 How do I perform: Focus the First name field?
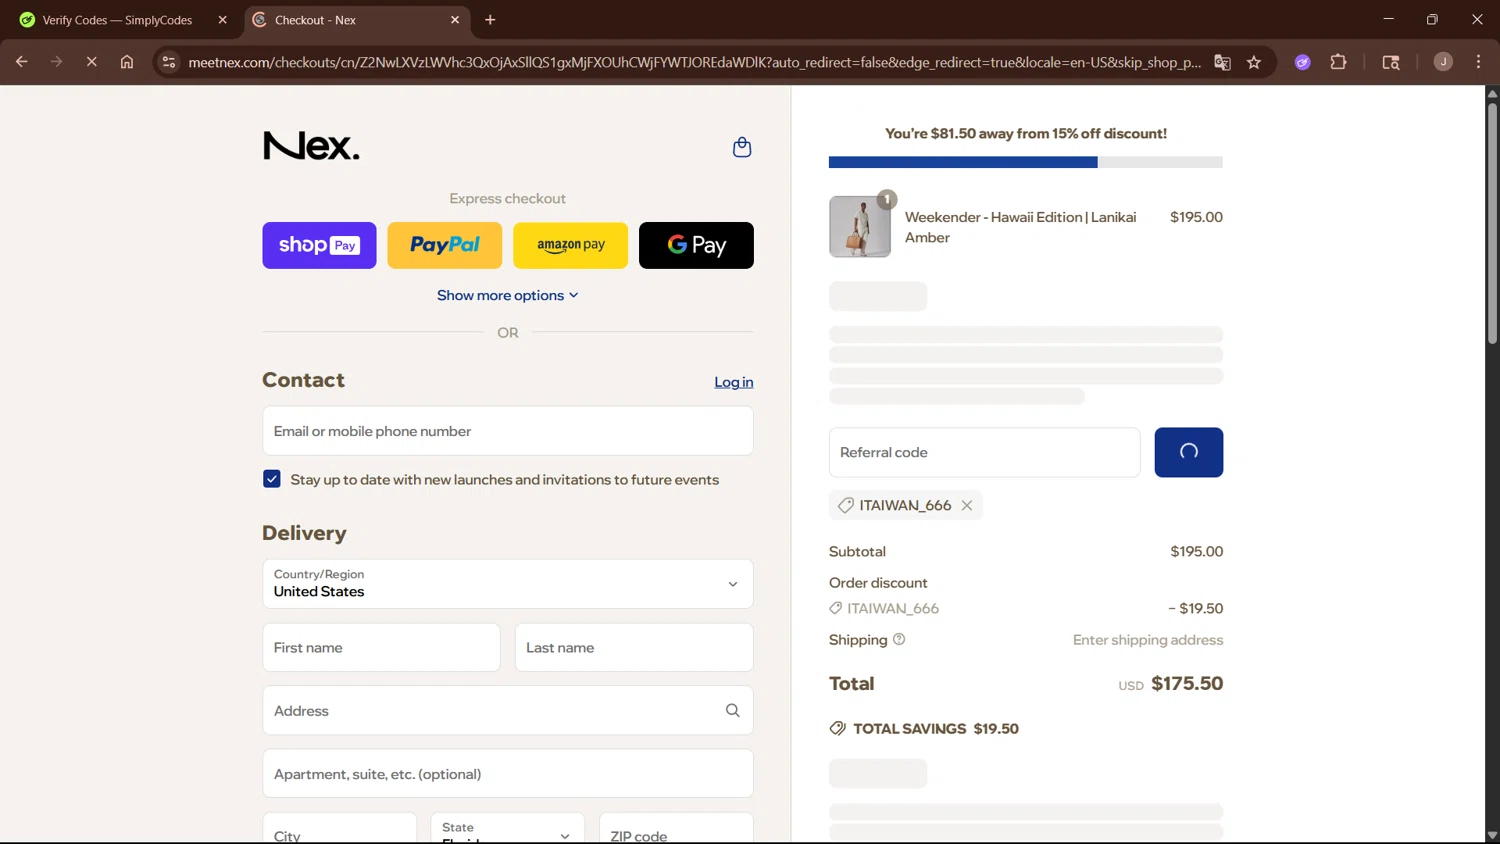tap(381, 648)
